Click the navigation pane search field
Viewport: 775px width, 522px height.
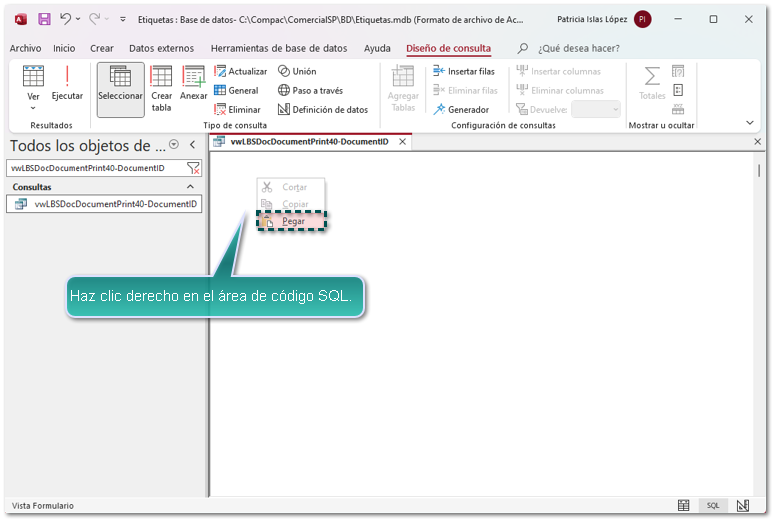[95, 168]
